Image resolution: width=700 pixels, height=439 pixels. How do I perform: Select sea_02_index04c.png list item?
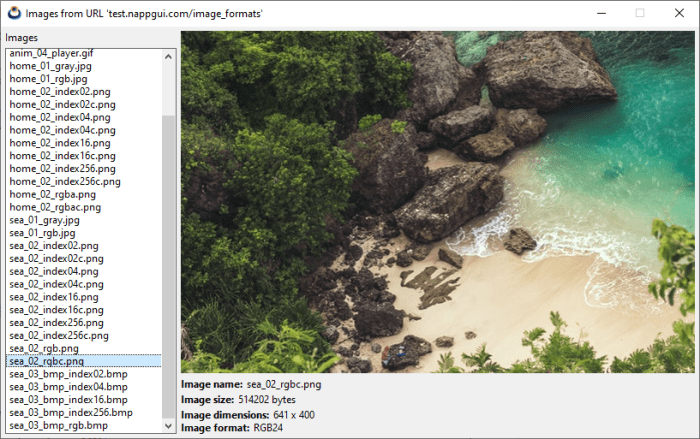click(57, 284)
